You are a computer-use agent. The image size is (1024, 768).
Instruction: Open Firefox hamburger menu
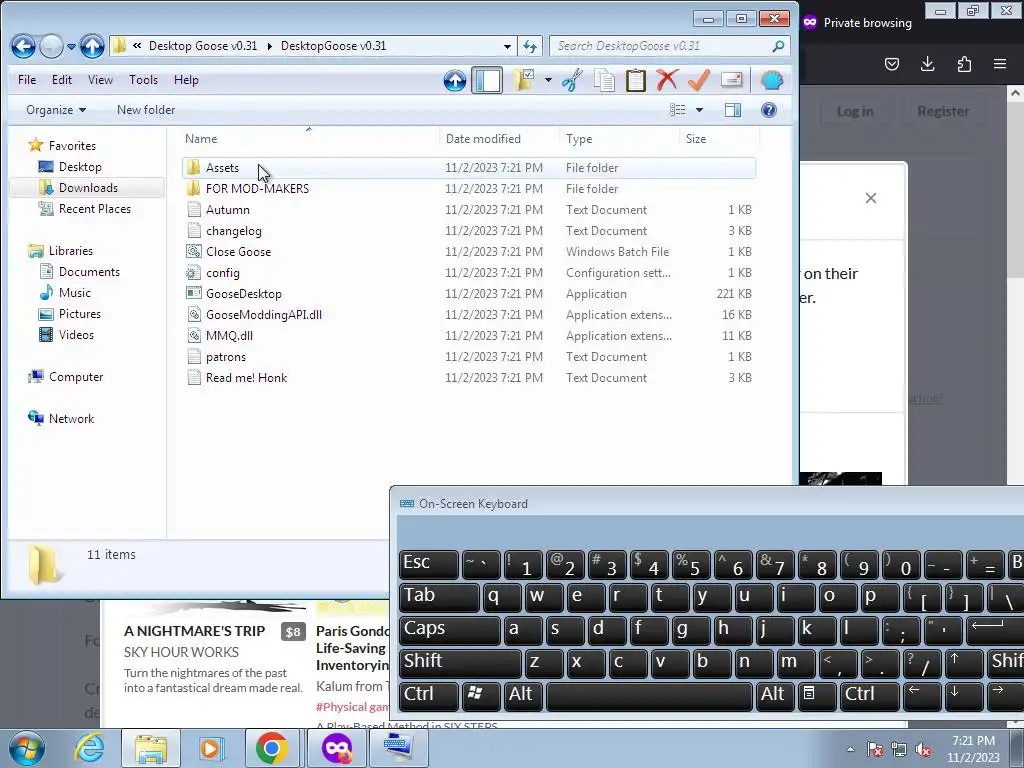click(x=1000, y=63)
